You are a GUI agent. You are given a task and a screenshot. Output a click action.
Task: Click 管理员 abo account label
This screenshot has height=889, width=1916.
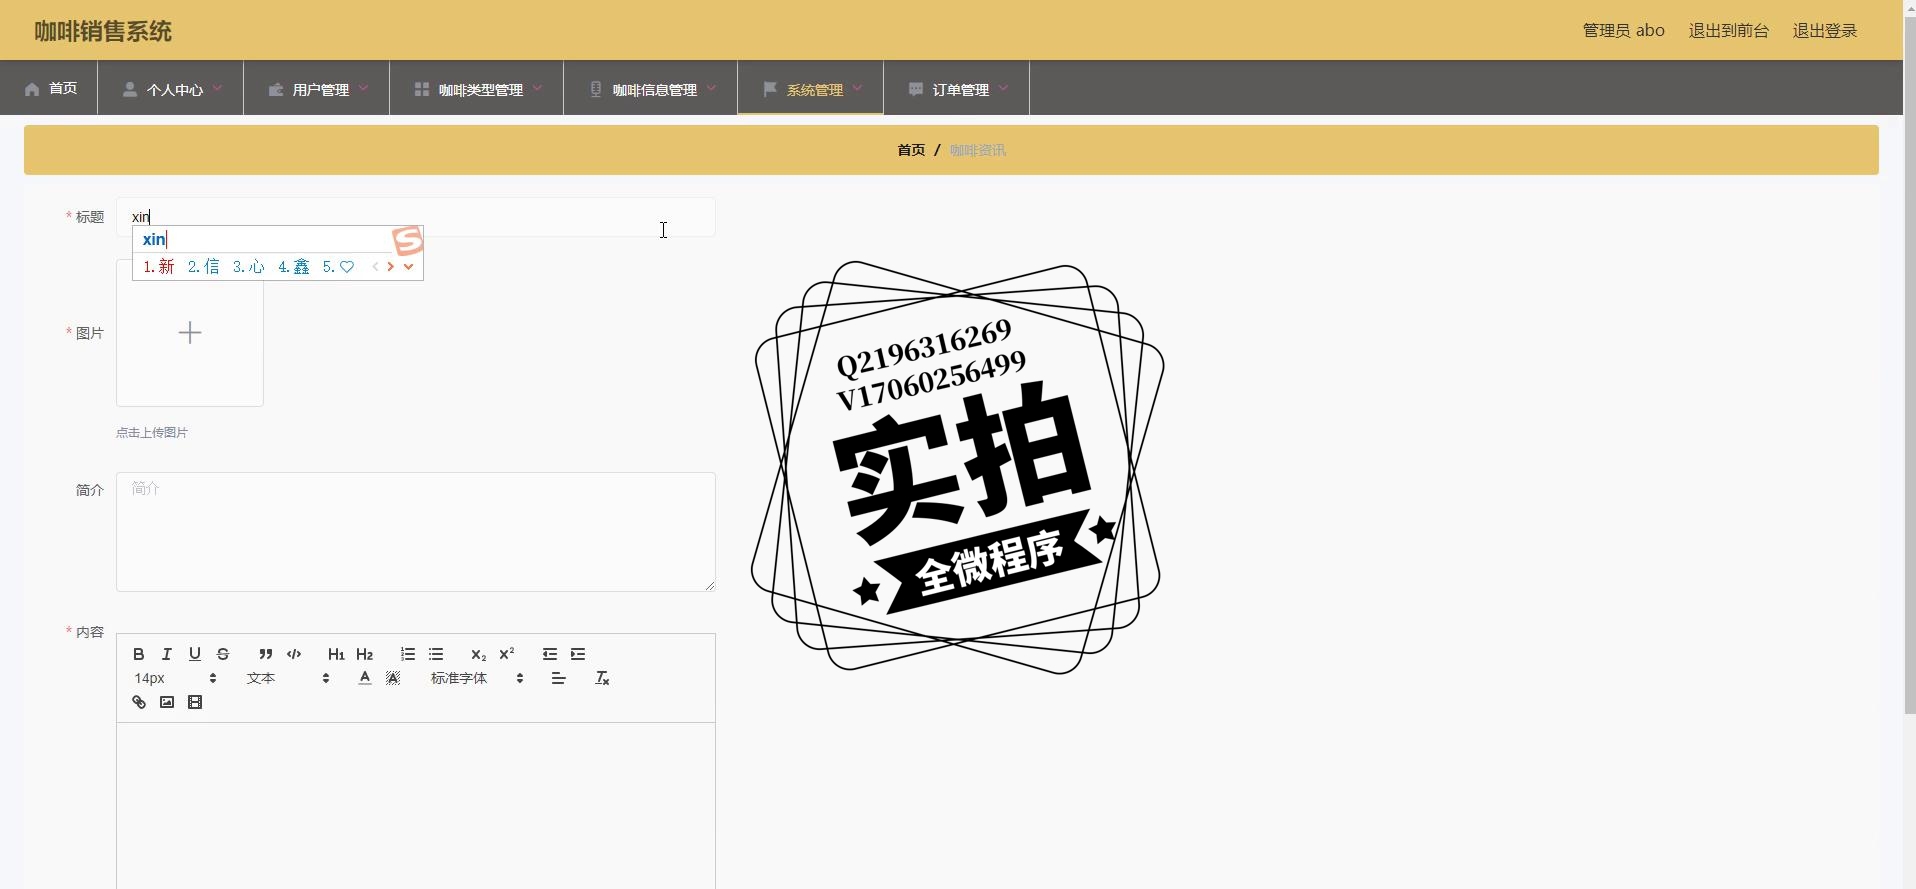(1623, 31)
